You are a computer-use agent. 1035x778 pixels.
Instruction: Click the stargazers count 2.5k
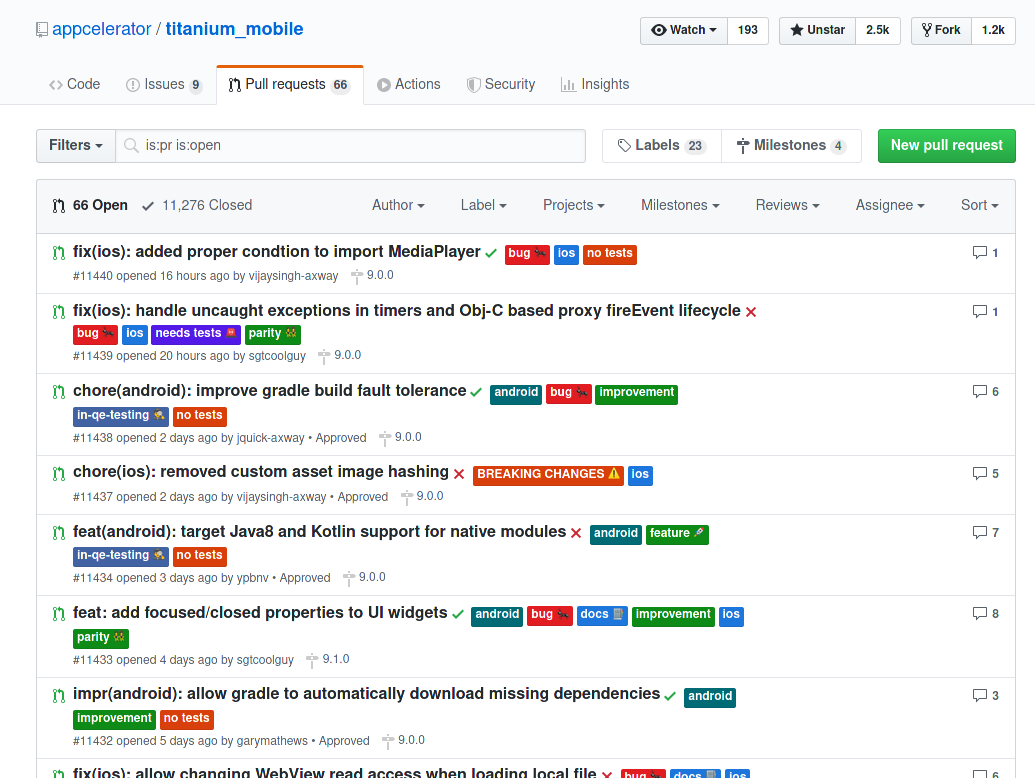(878, 30)
